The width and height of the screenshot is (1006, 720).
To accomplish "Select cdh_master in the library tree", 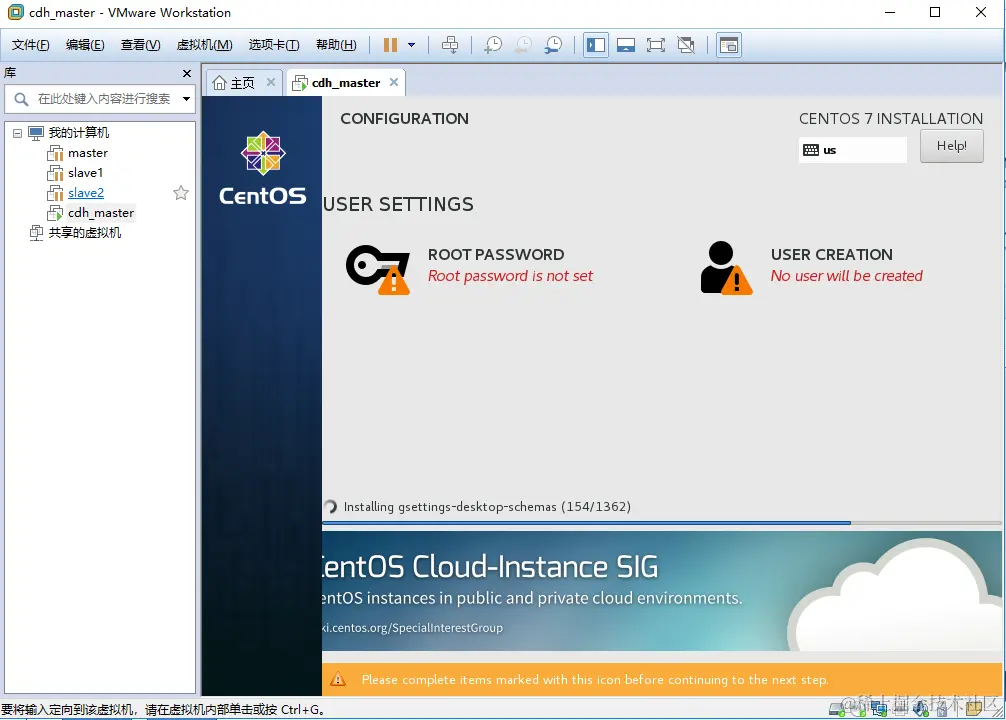I will click(x=101, y=212).
